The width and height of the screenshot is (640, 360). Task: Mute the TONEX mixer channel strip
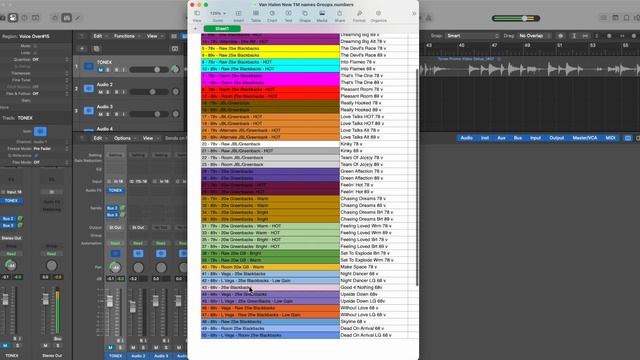pyautogui.click(x=110, y=347)
